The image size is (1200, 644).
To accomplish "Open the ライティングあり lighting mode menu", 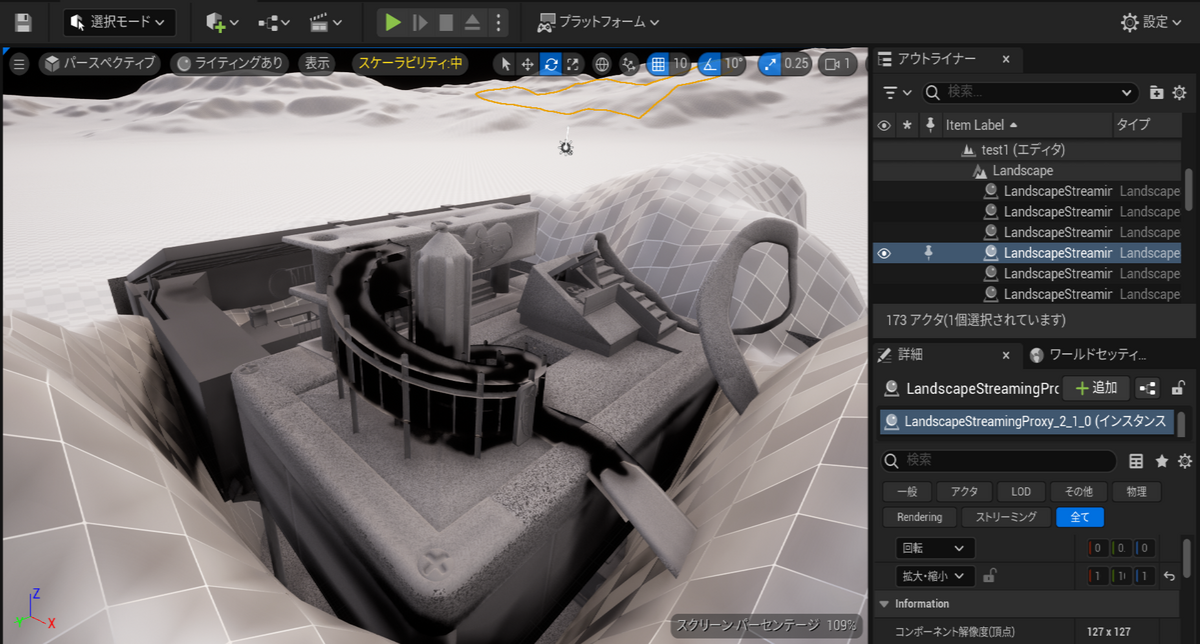I will click(x=230, y=64).
